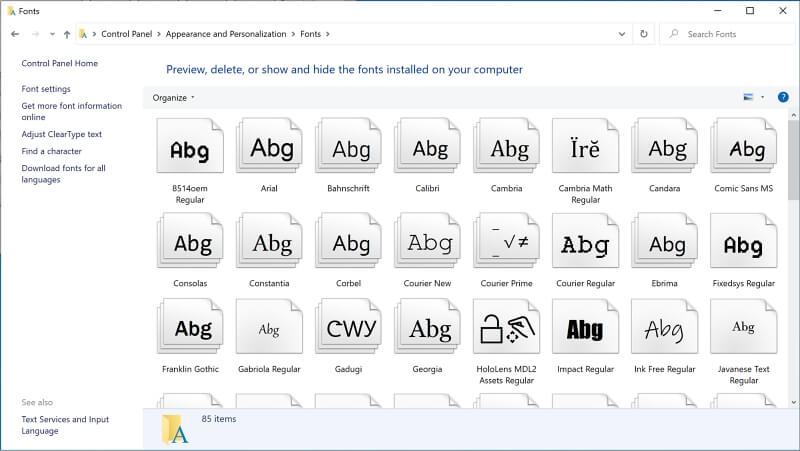Click the change view icon
Viewport: 800px width, 451px height.
[748, 97]
